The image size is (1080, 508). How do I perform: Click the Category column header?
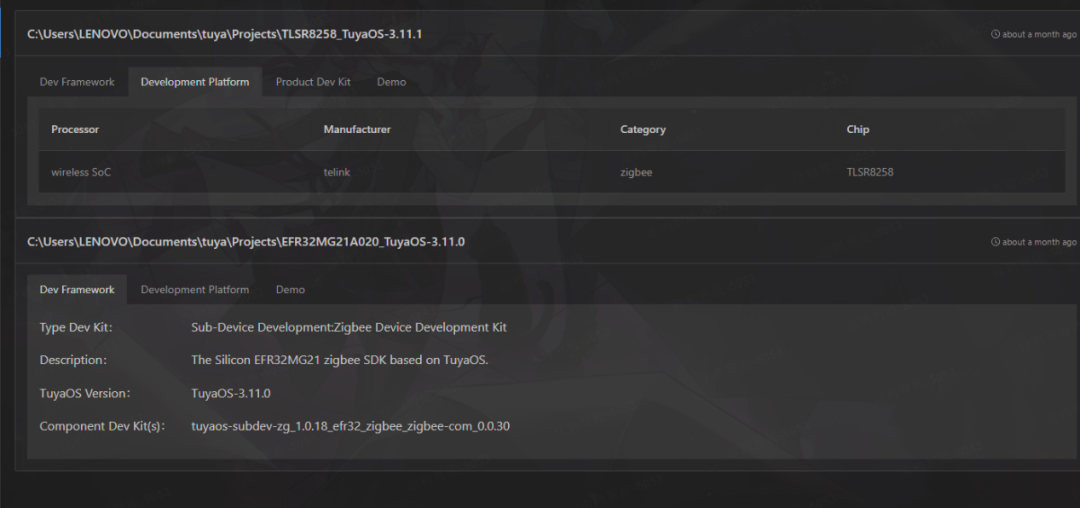point(643,129)
